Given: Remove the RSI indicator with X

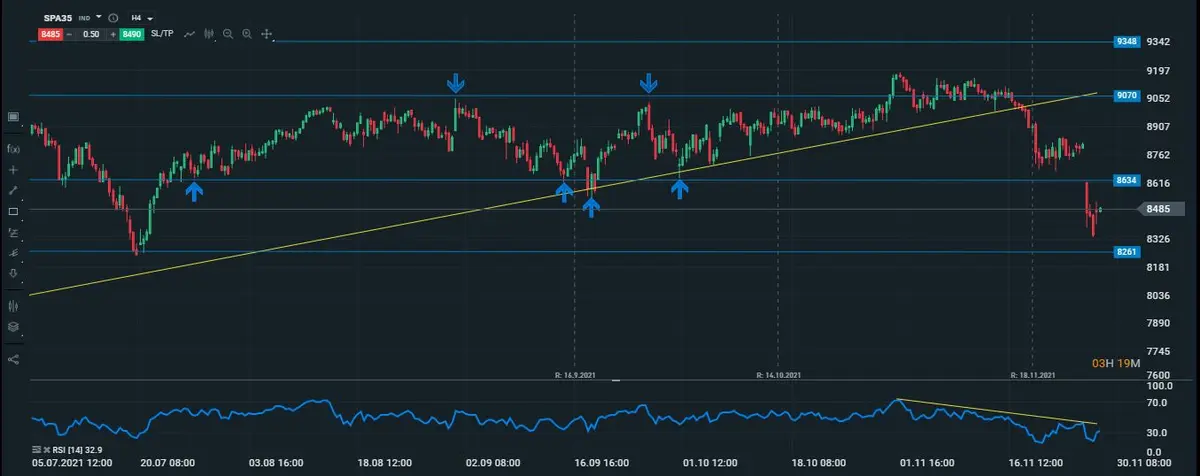Looking at the screenshot, I should coord(46,451).
